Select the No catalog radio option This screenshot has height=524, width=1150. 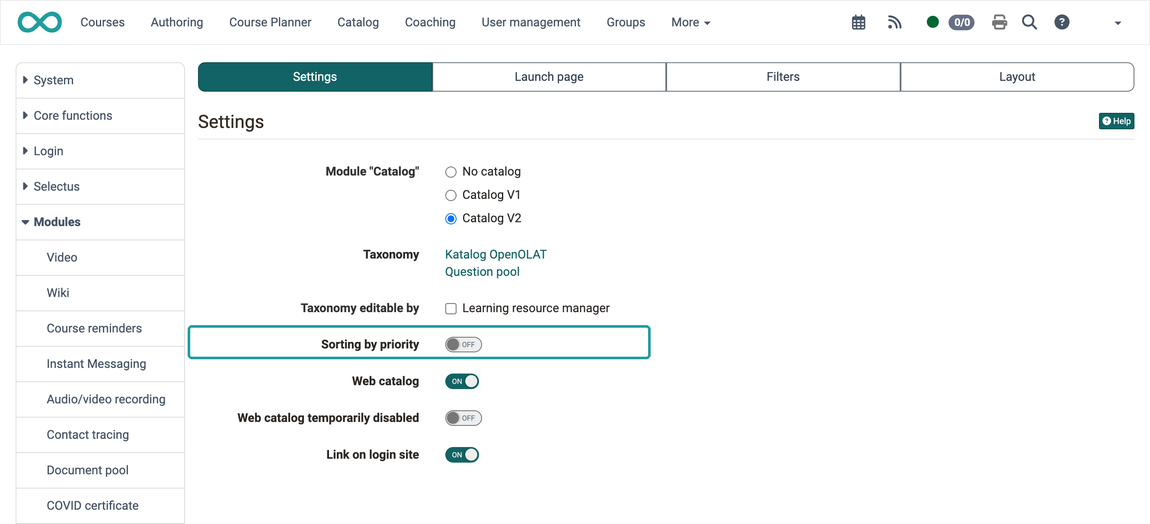point(451,172)
